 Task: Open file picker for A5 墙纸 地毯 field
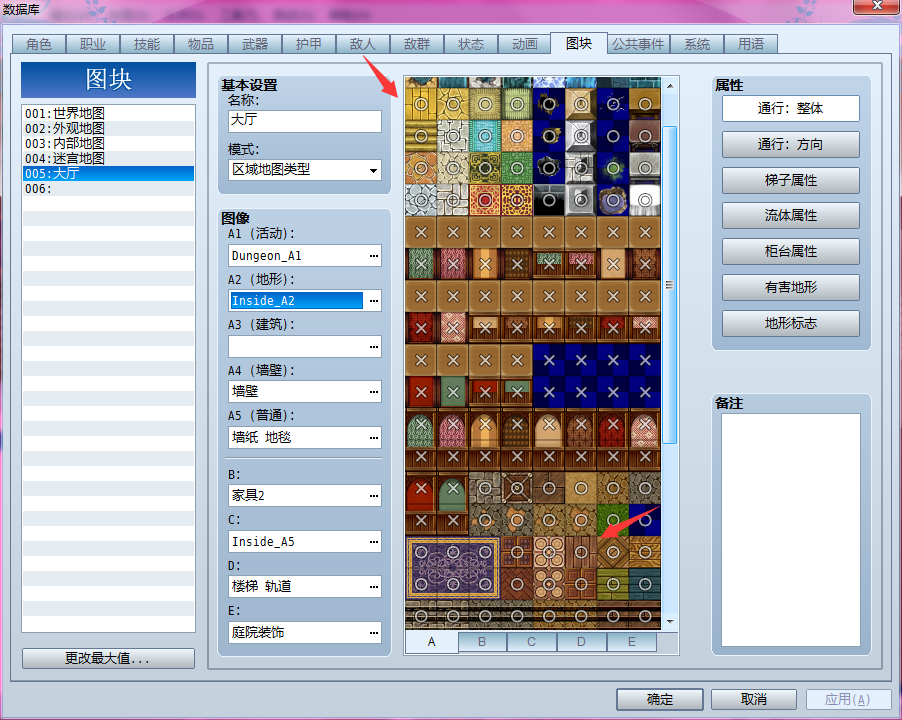pyautogui.click(x=374, y=438)
